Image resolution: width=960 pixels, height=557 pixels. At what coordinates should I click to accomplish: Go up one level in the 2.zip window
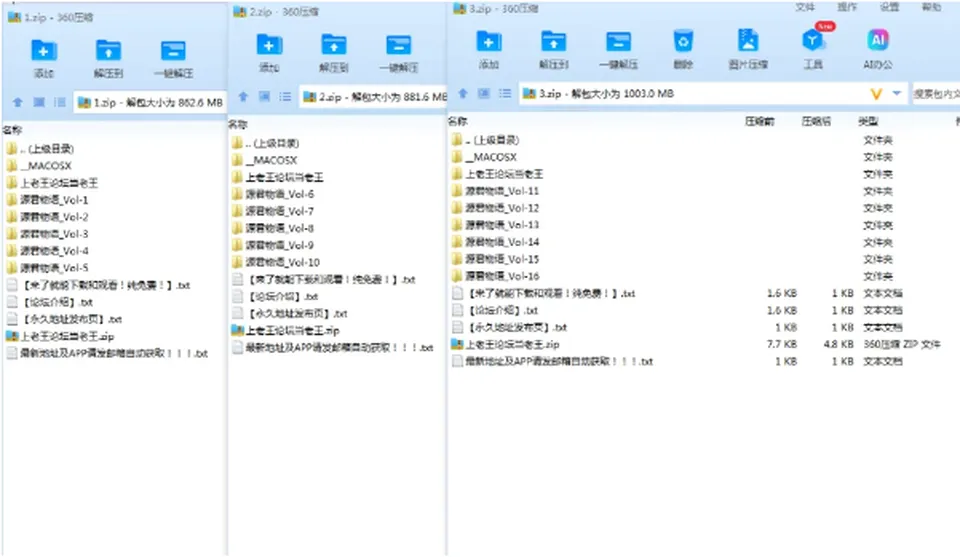[243, 97]
